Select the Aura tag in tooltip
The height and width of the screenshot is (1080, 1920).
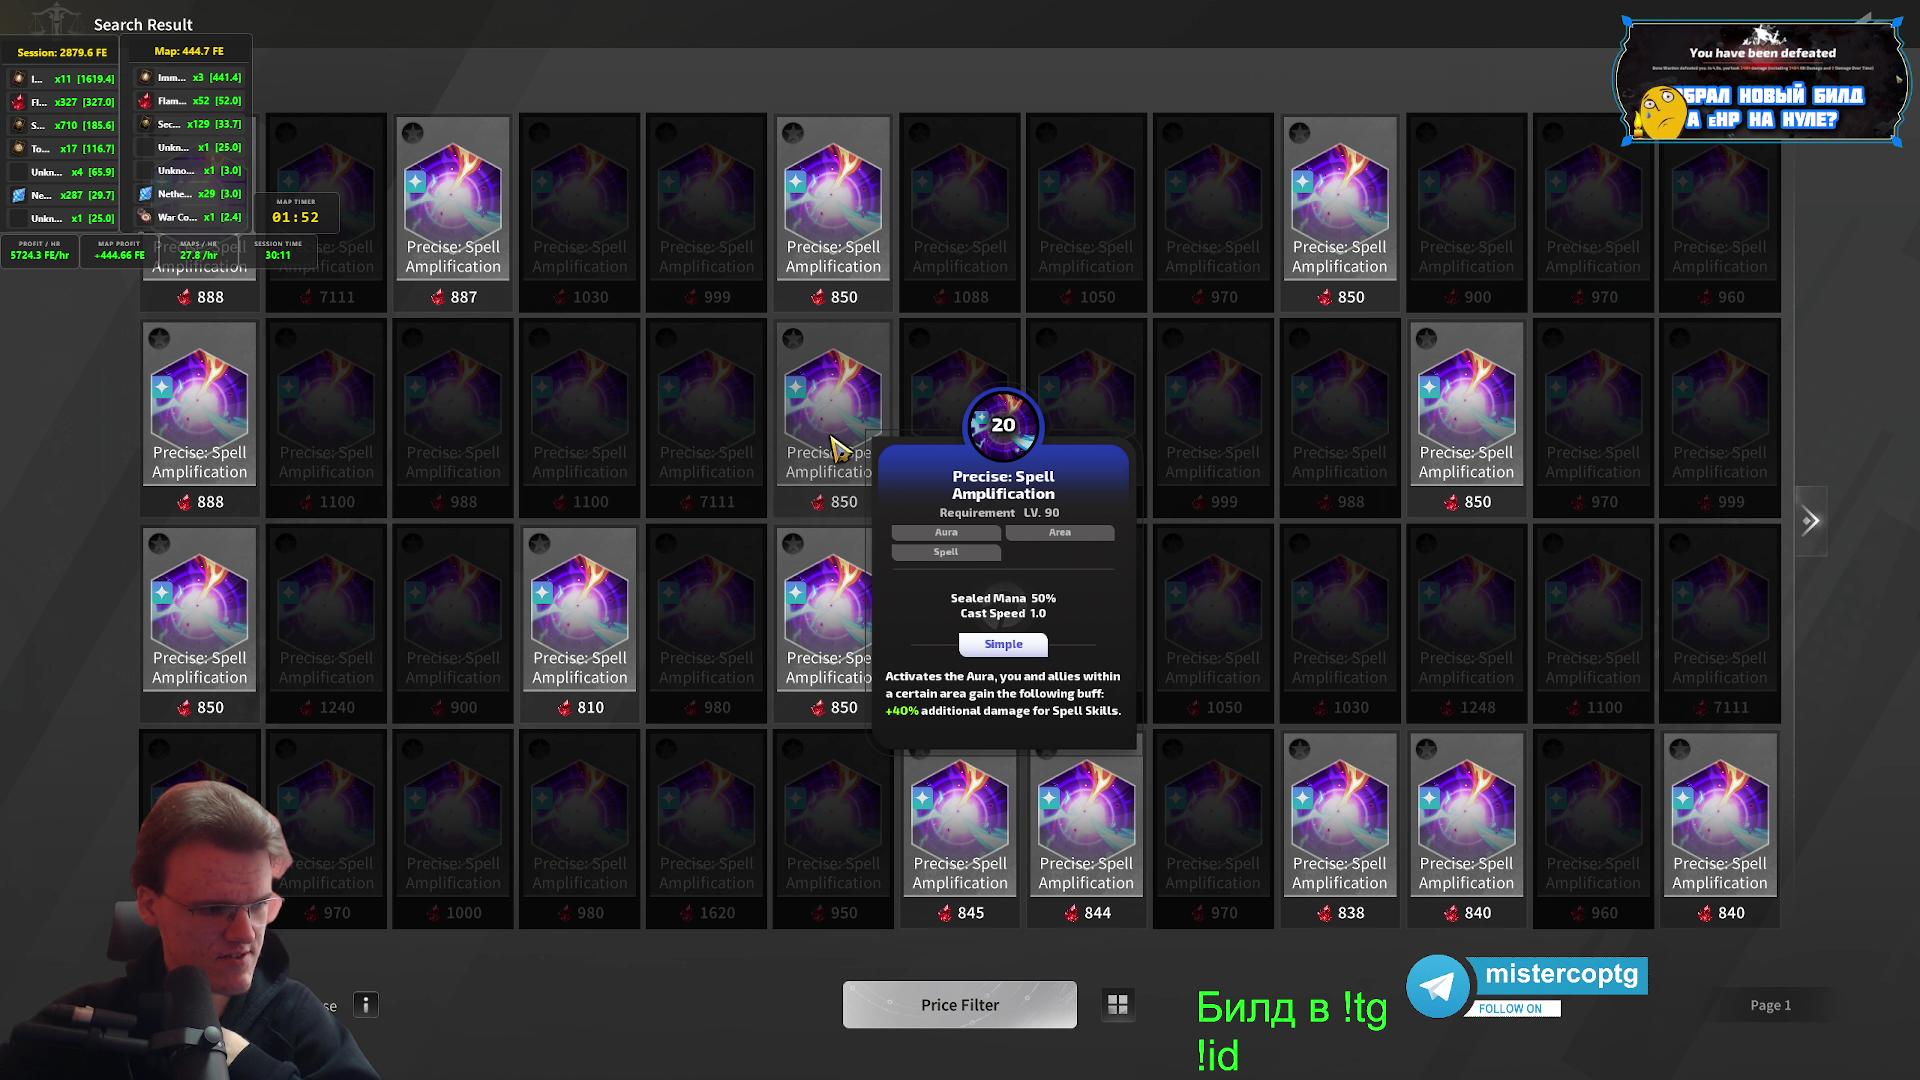pyautogui.click(x=946, y=533)
